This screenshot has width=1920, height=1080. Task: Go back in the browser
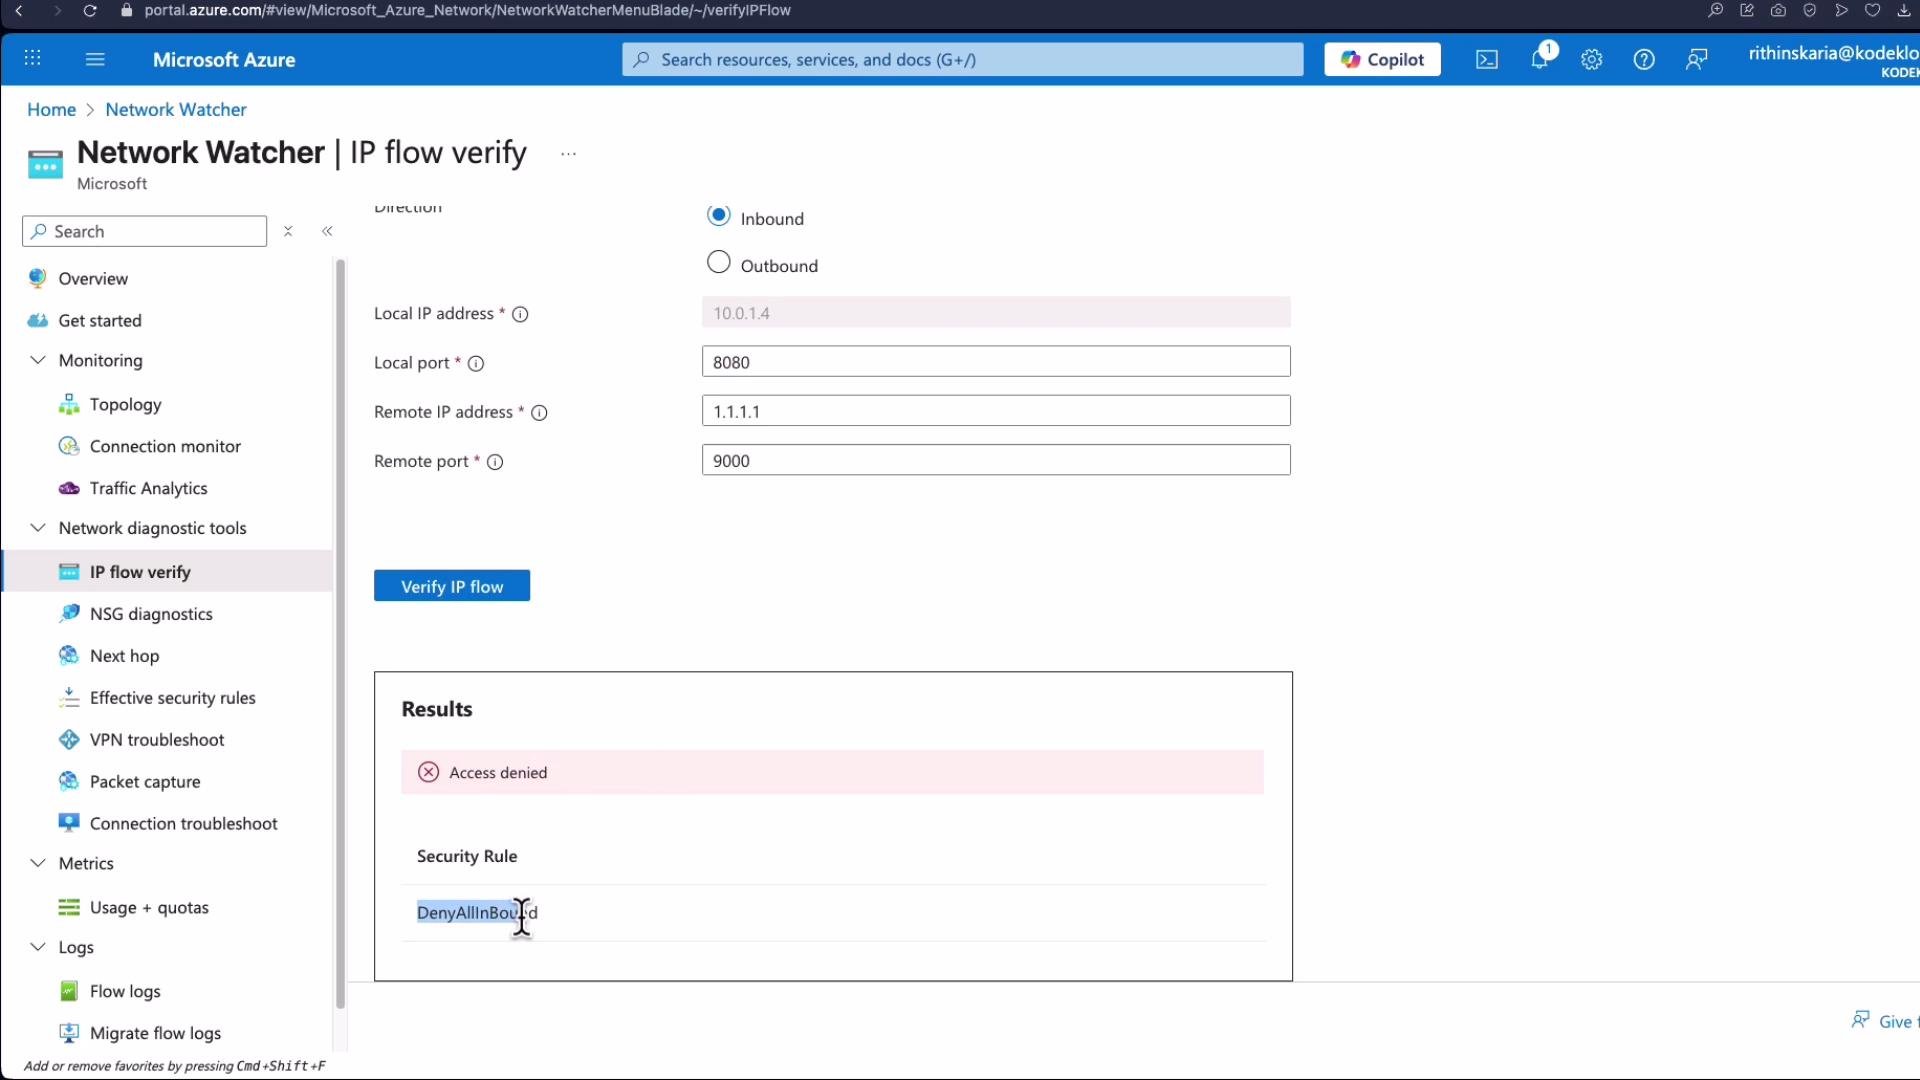coord(19,10)
